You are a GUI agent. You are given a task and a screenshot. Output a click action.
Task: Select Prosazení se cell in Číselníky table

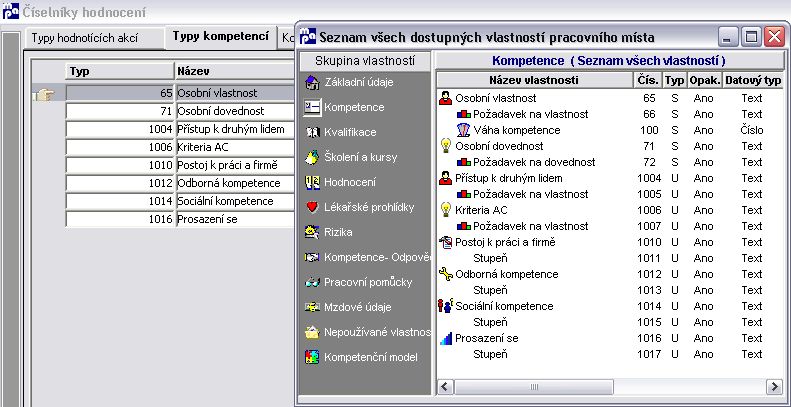(x=235, y=219)
